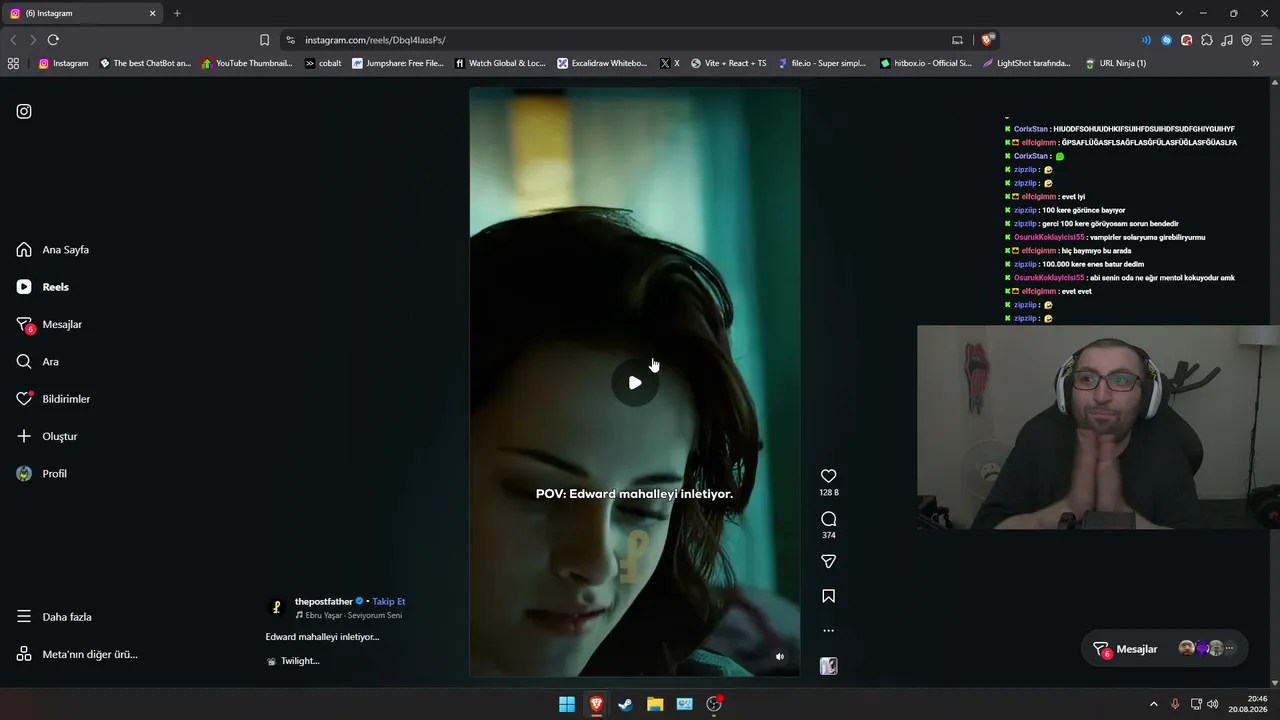Image resolution: width=1280 pixels, height=720 pixels.
Task: Click the red badge extension icon
Action: tap(1186, 40)
